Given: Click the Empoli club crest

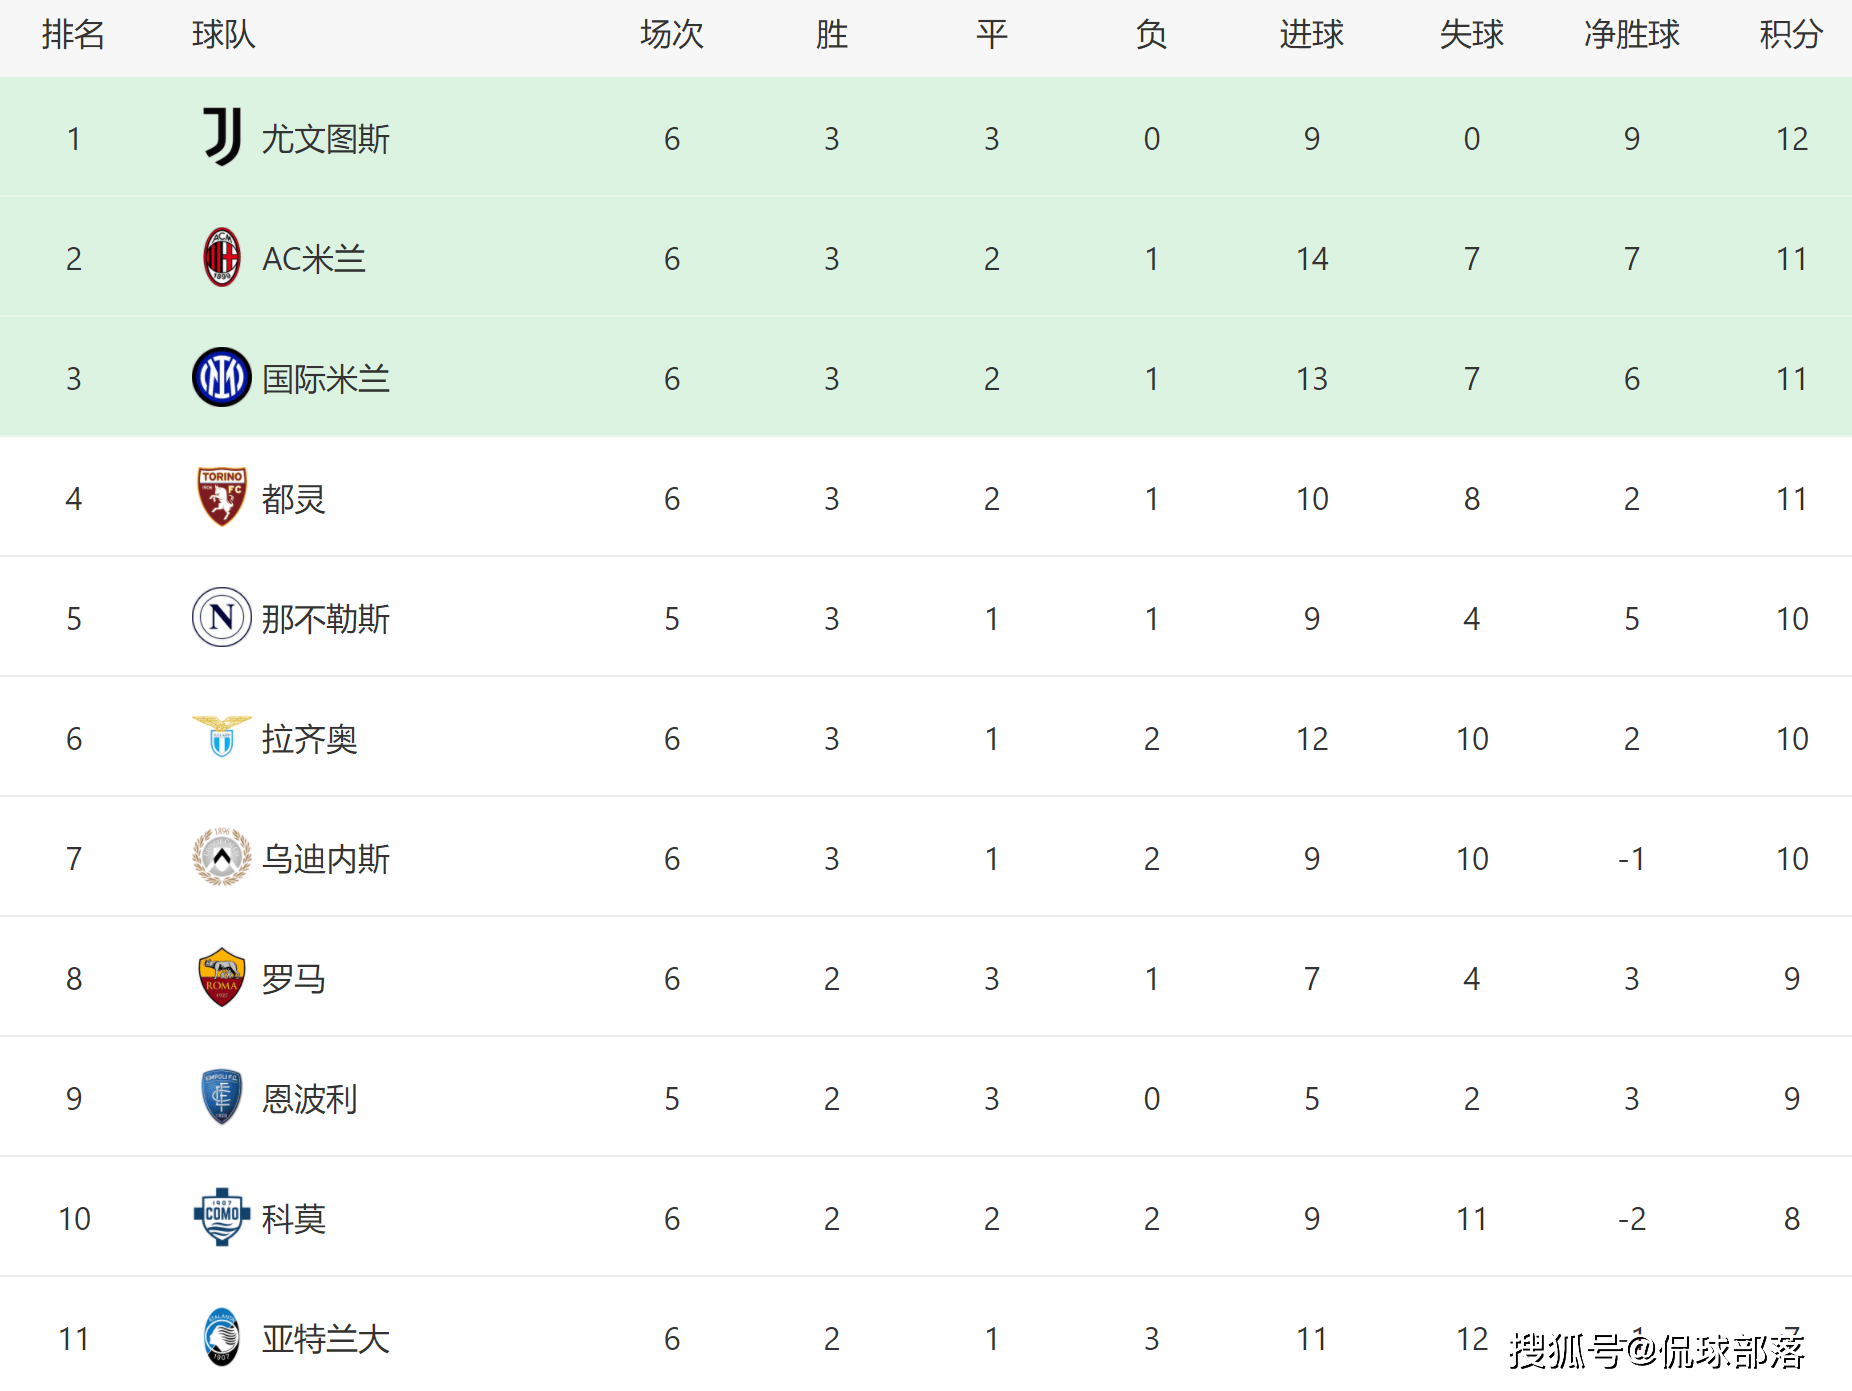Looking at the screenshot, I should (222, 1097).
